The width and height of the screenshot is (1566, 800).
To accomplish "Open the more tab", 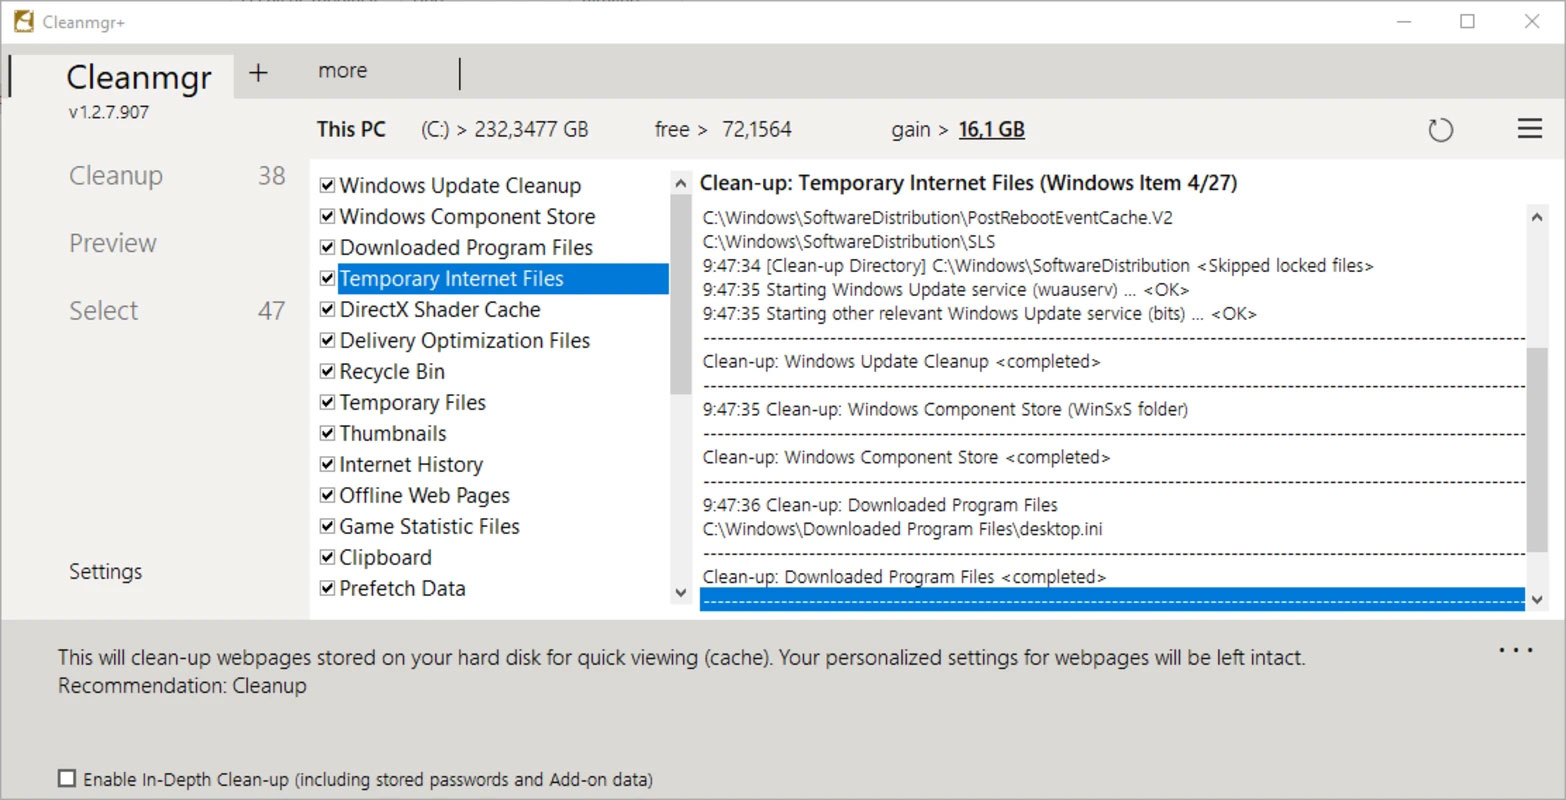I will point(343,71).
